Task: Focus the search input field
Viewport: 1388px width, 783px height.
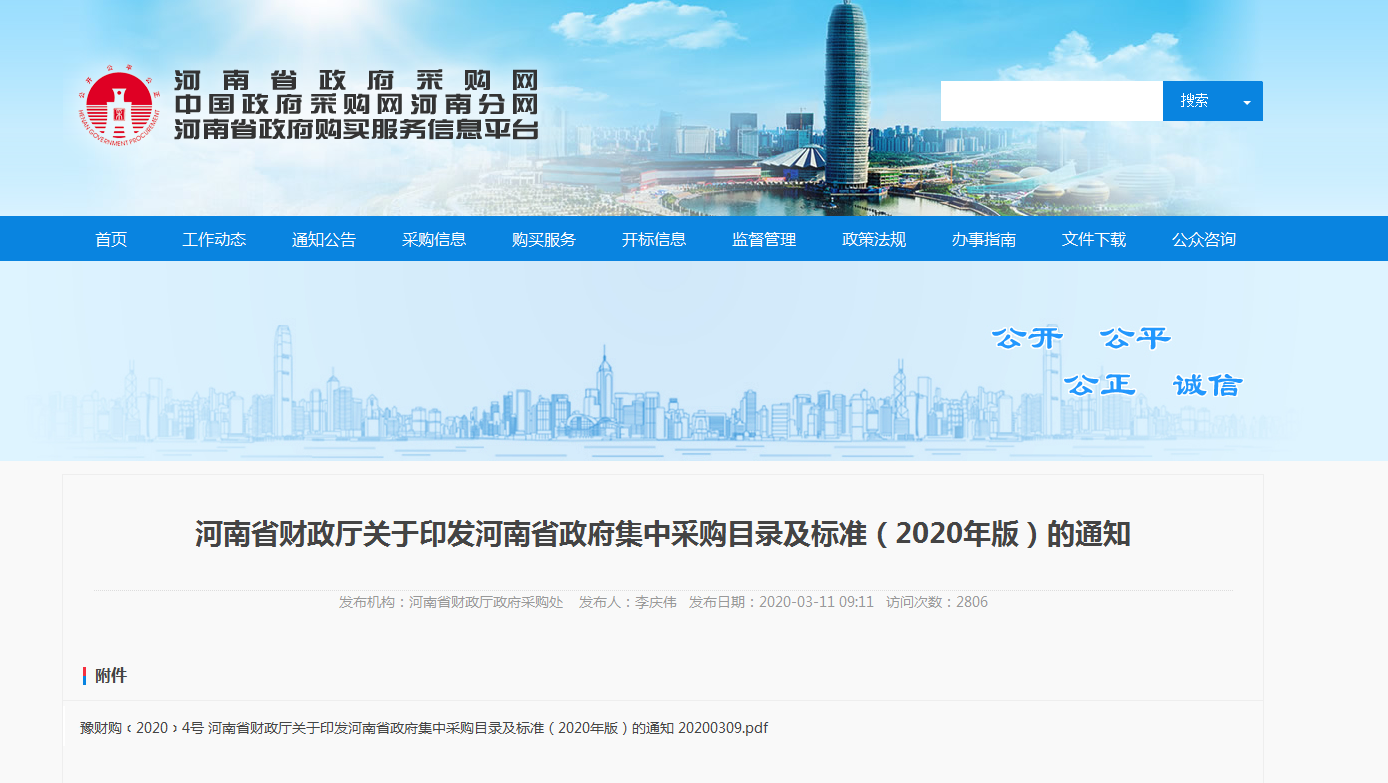Action: pyautogui.click(x=1051, y=101)
